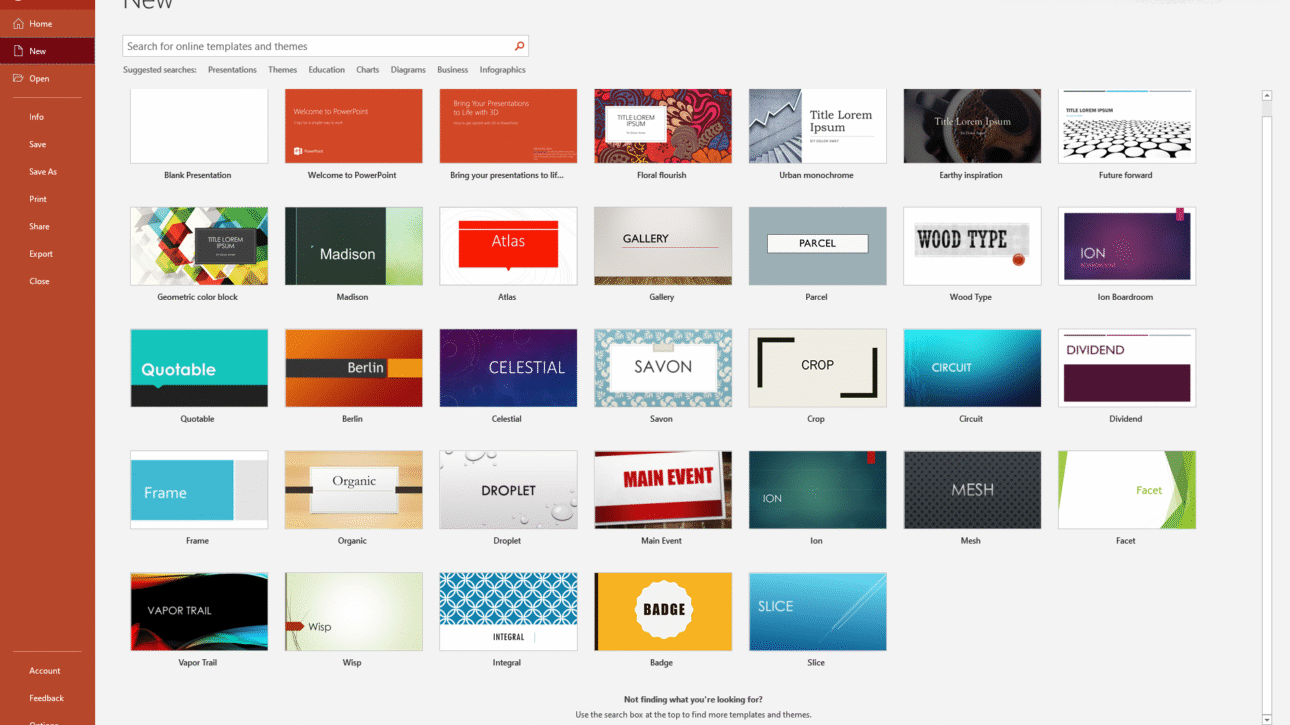Screen dimensions: 1290x725
Task: Select the Blank Presentation template
Action: pos(199,126)
